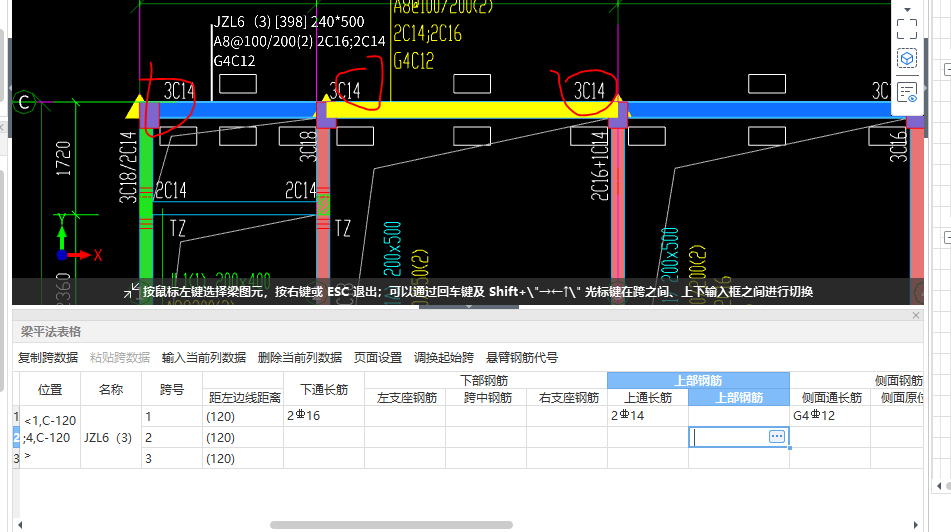The image size is (951, 532).
Task: Select the 左支座钢筋 column header
Action: click(405, 398)
